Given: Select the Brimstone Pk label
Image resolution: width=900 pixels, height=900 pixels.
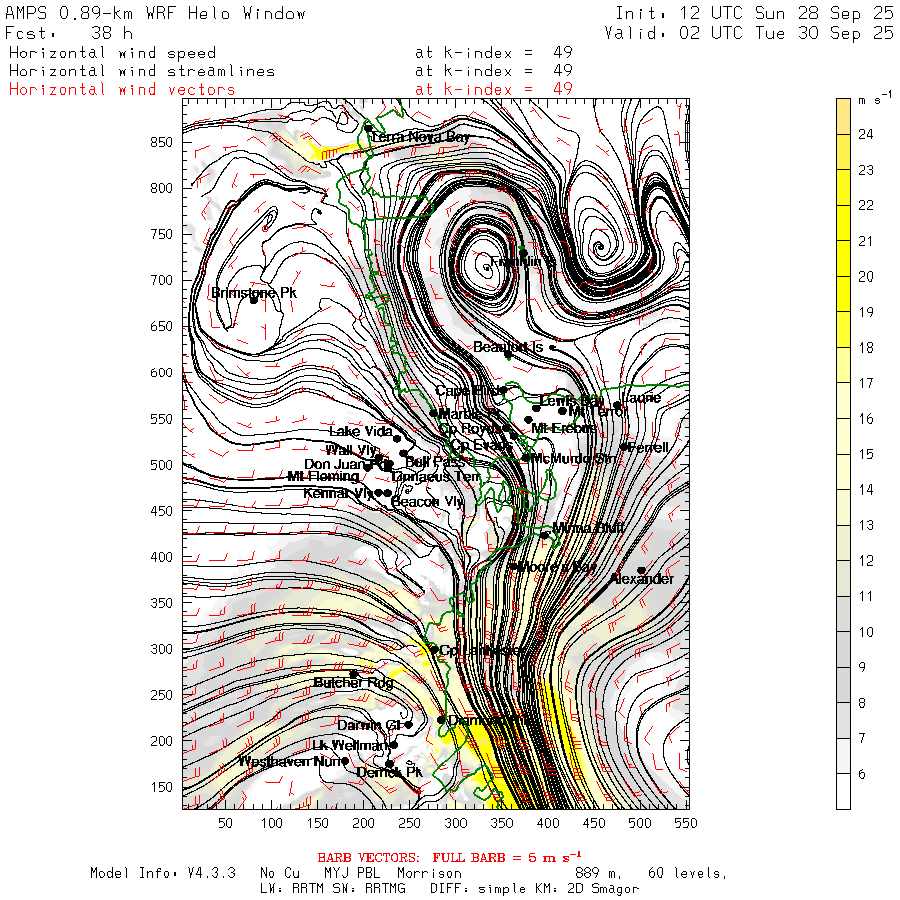Looking at the screenshot, I should [x=254, y=293].
